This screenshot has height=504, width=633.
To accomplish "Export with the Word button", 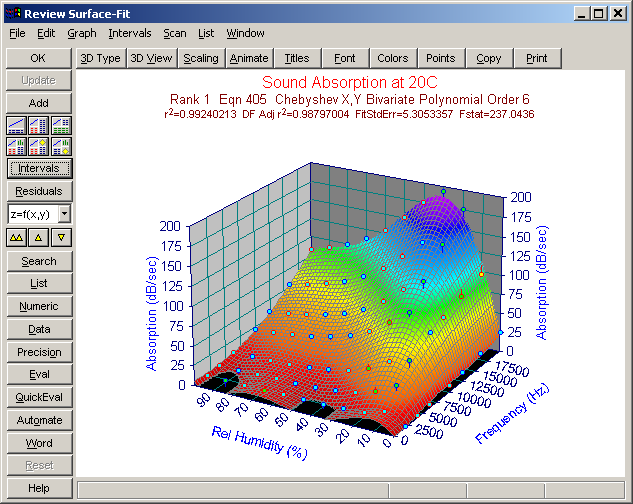I will pyautogui.click(x=39, y=443).
